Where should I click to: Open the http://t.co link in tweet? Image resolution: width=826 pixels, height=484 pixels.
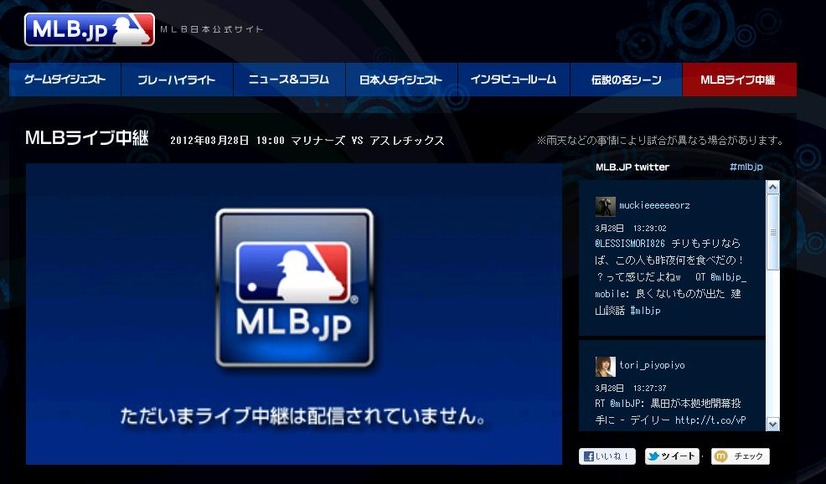[711, 420]
